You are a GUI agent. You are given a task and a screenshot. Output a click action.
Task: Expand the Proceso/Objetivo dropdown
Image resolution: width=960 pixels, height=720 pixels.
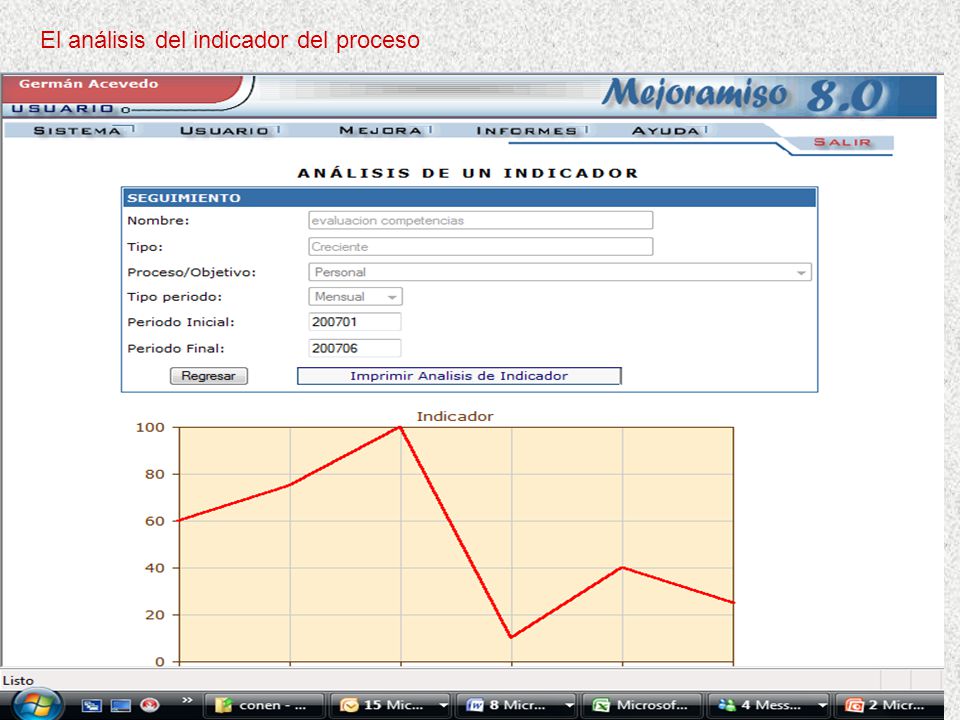(560, 272)
